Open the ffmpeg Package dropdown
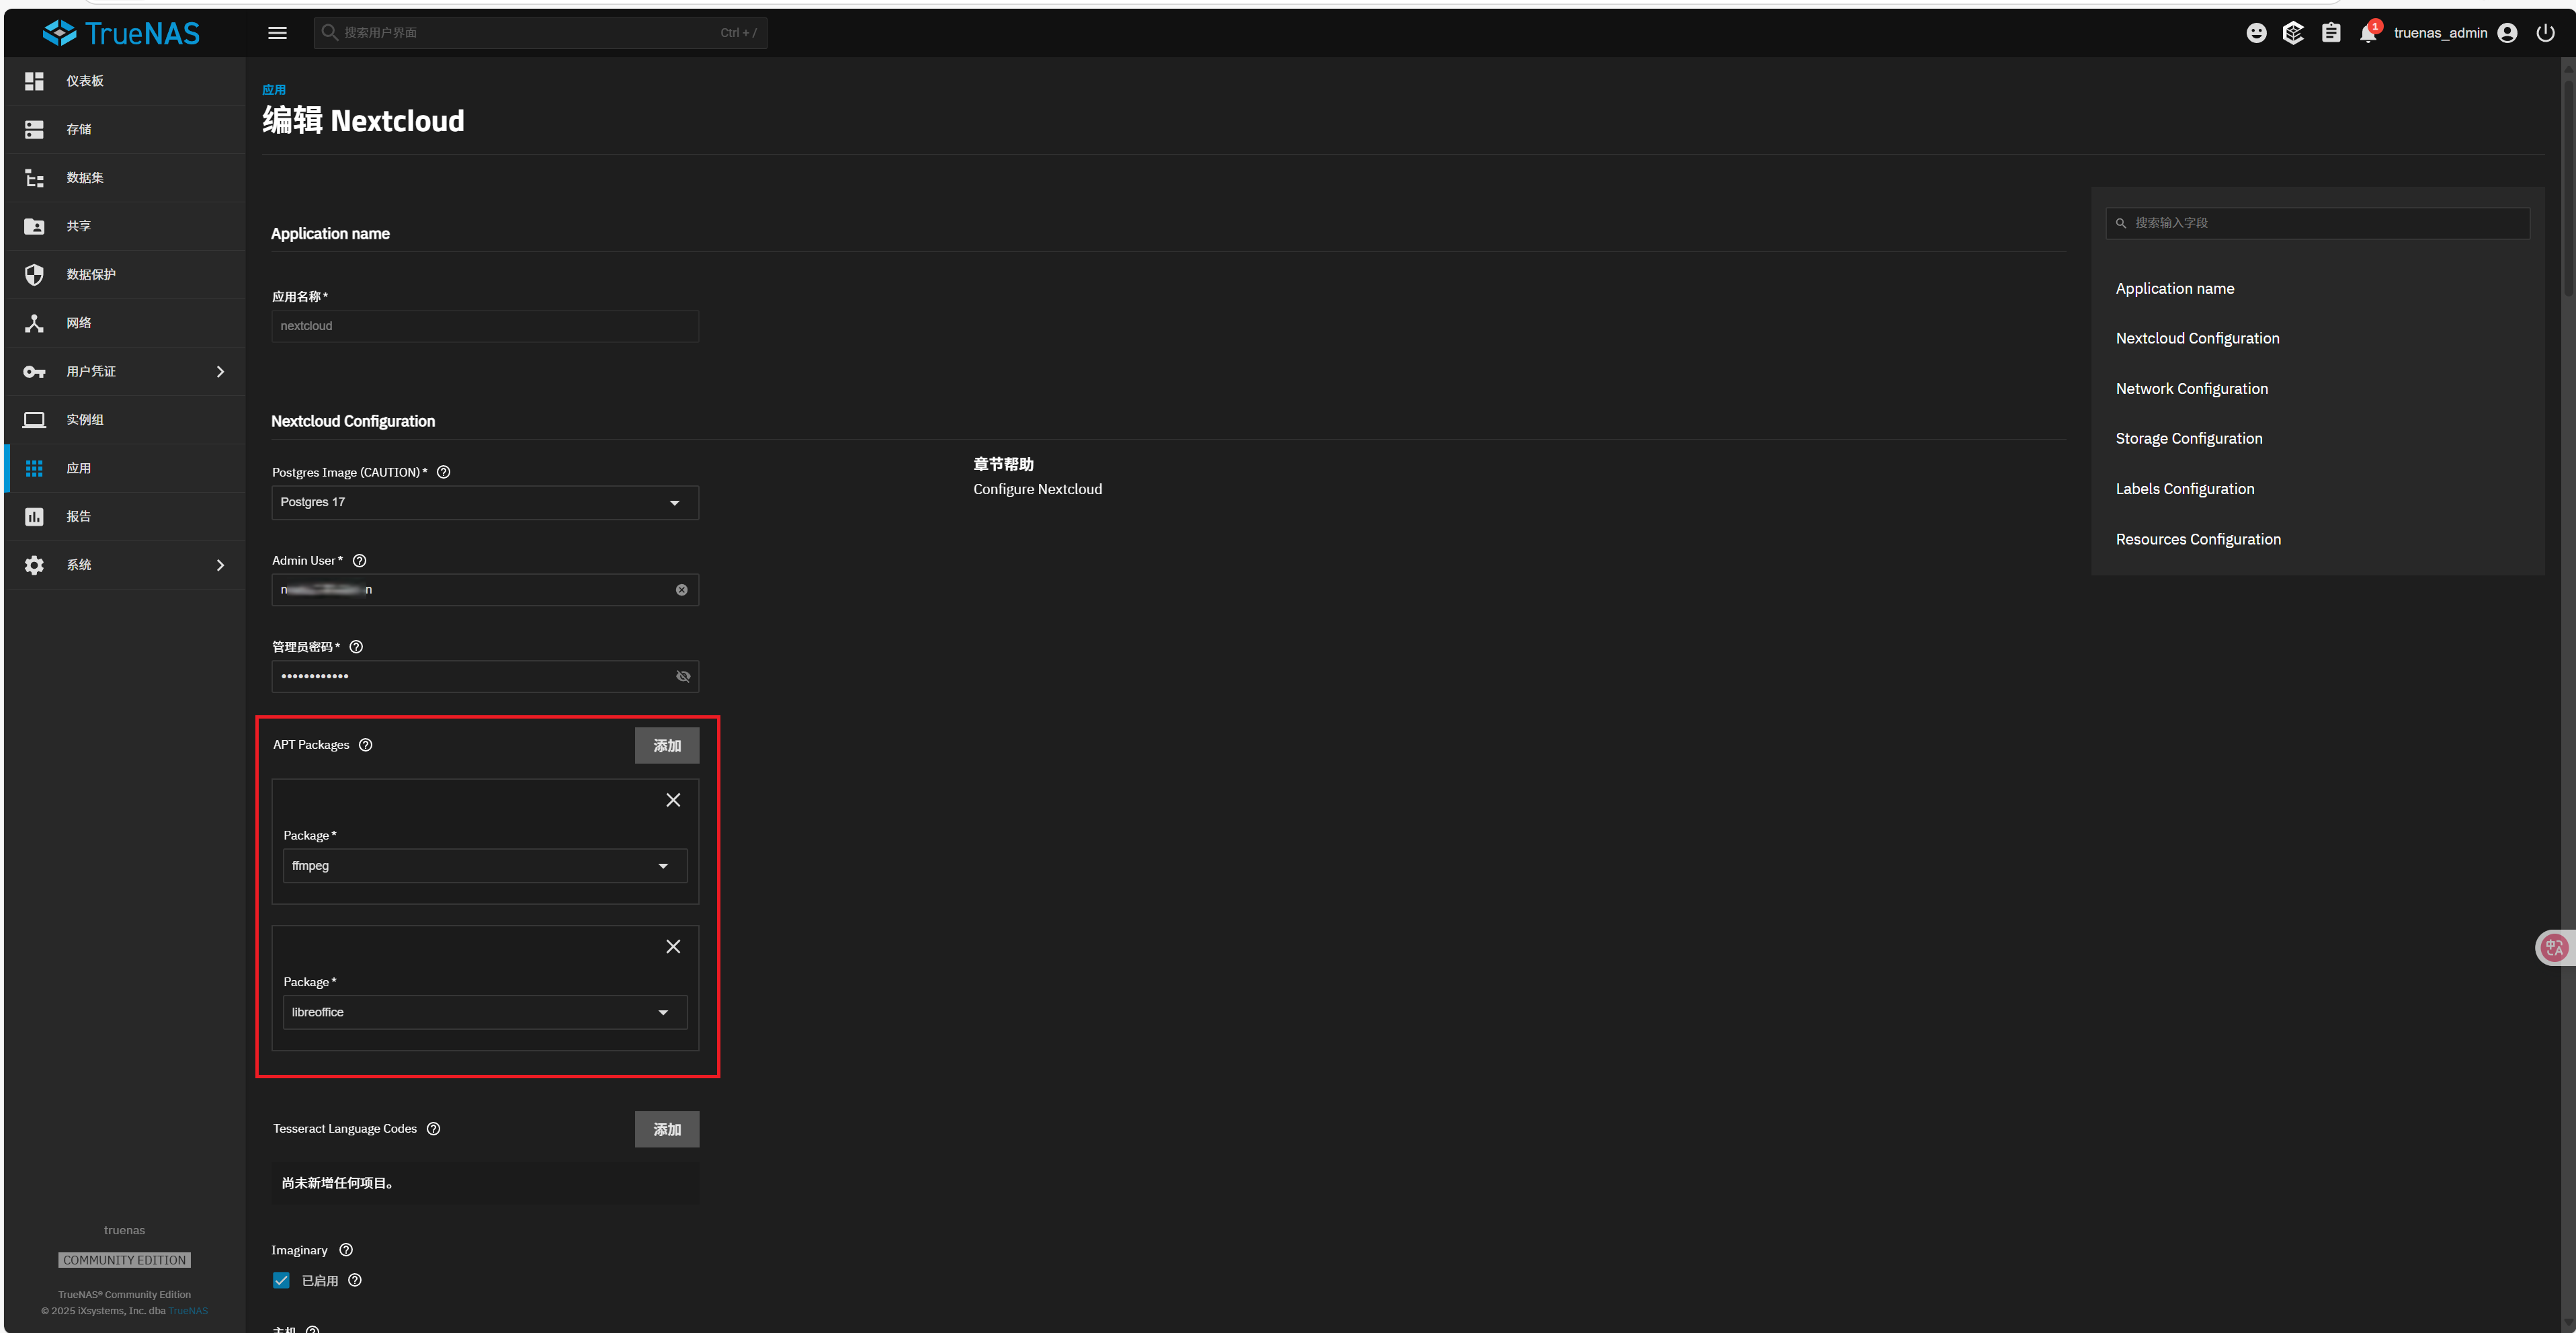The width and height of the screenshot is (2576, 1333). click(x=663, y=866)
